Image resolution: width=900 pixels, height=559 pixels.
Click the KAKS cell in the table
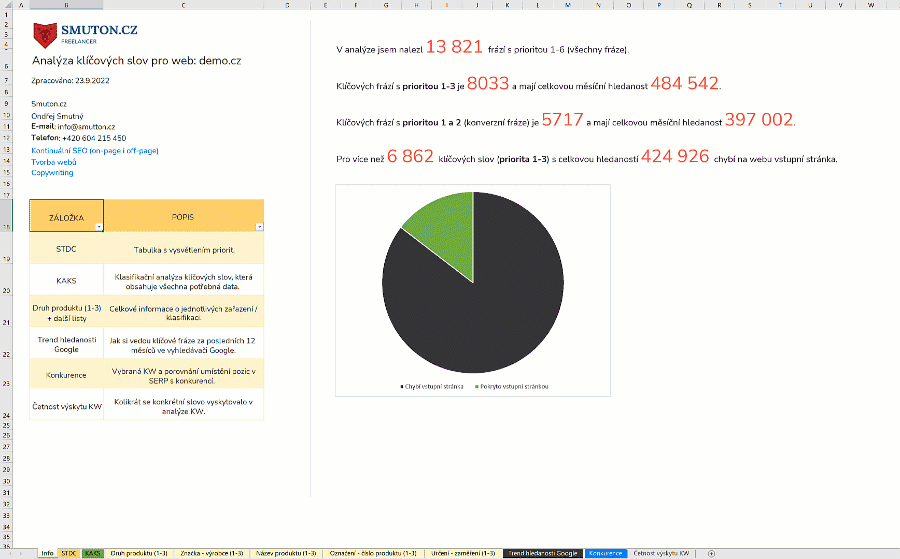click(67, 280)
